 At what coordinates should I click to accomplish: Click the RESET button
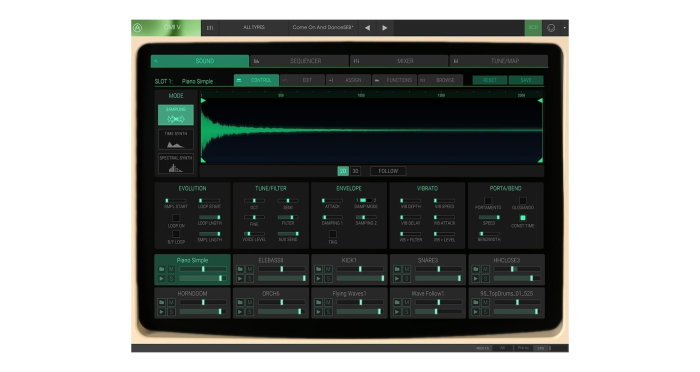click(490, 80)
